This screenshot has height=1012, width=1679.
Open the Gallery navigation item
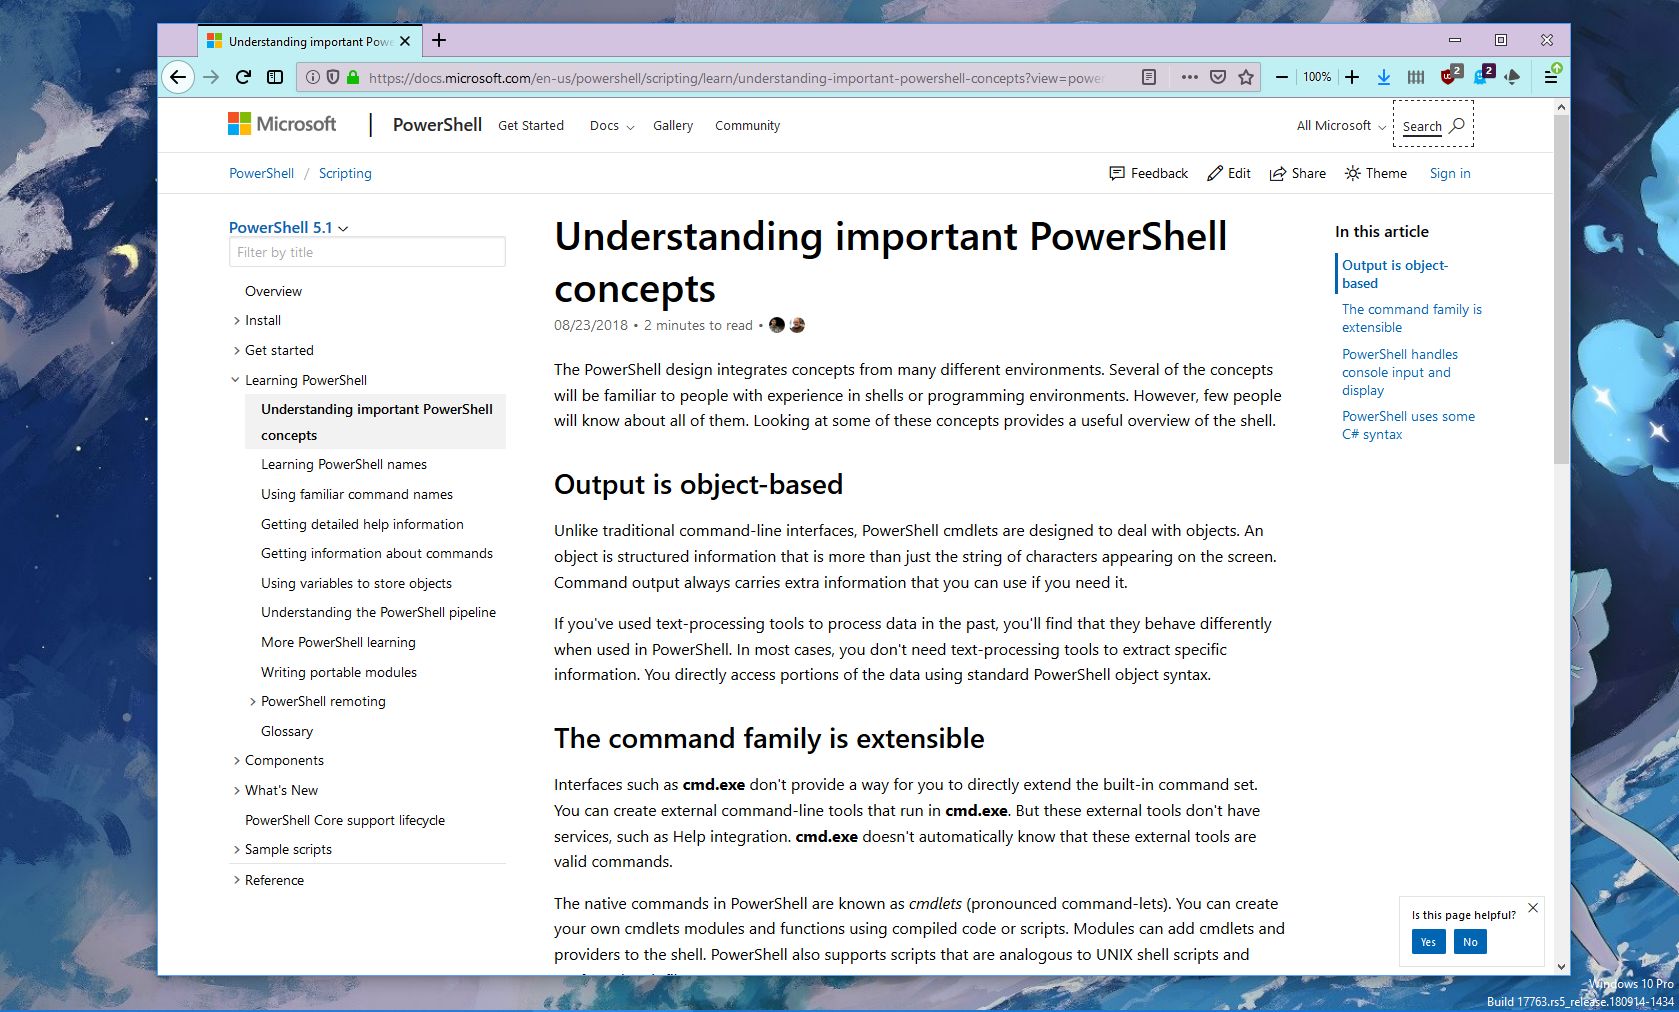click(x=673, y=125)
